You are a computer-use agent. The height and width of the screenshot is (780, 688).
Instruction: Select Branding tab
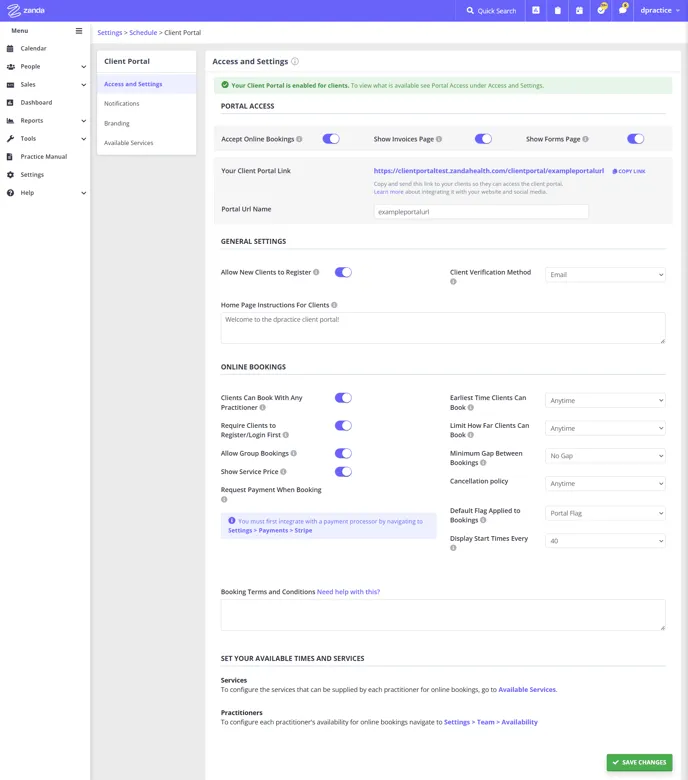point(146,123)
